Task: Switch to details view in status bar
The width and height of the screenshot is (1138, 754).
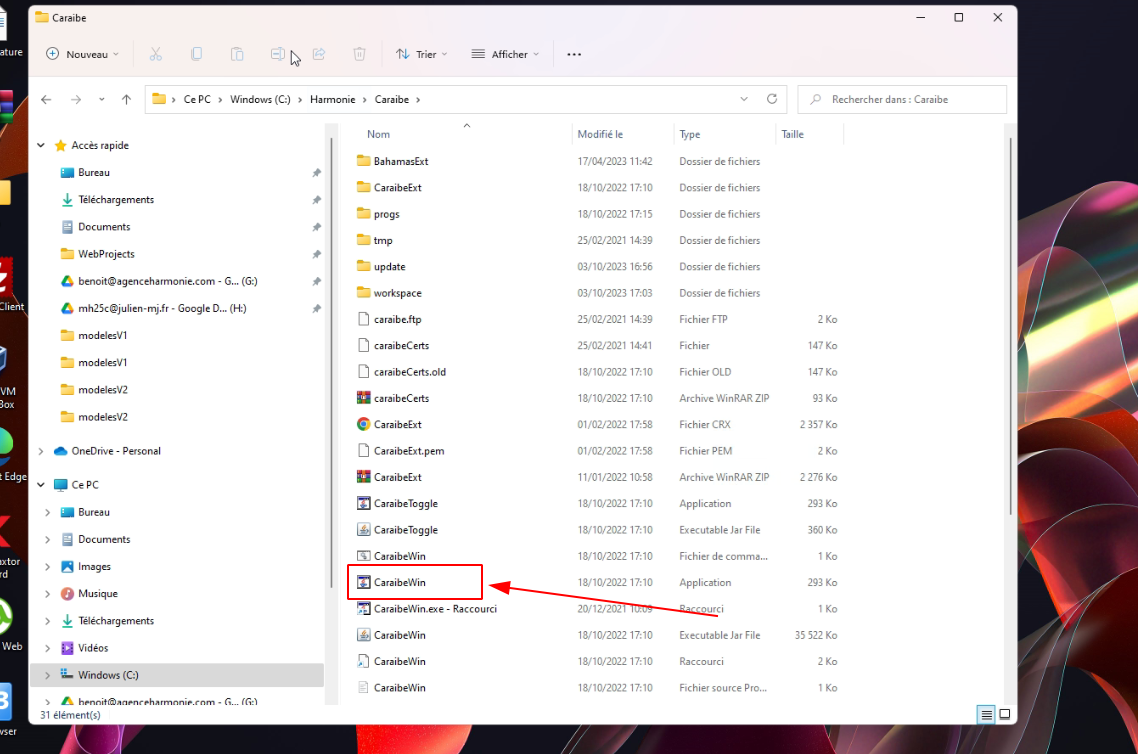Action: (x=986, y=715)
